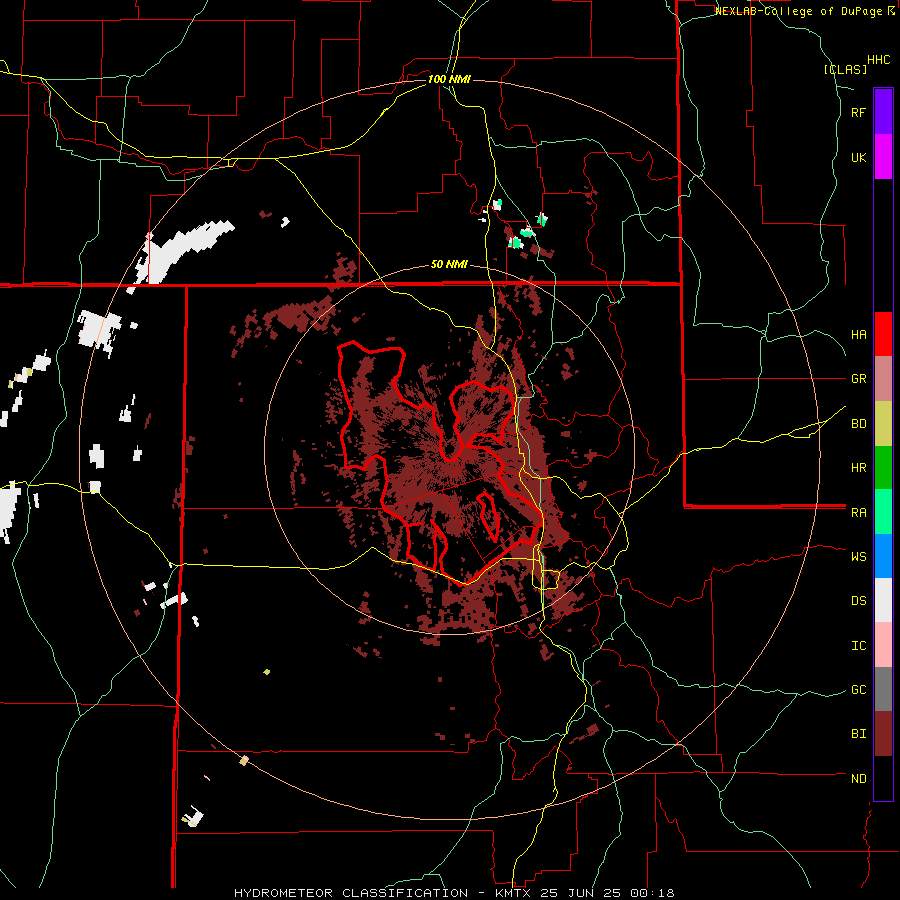Image resolution: width=900 pixels, height=900 pixels.
Task: Click the light pink IC legend swatch
Action: click(x=883, y=645)
